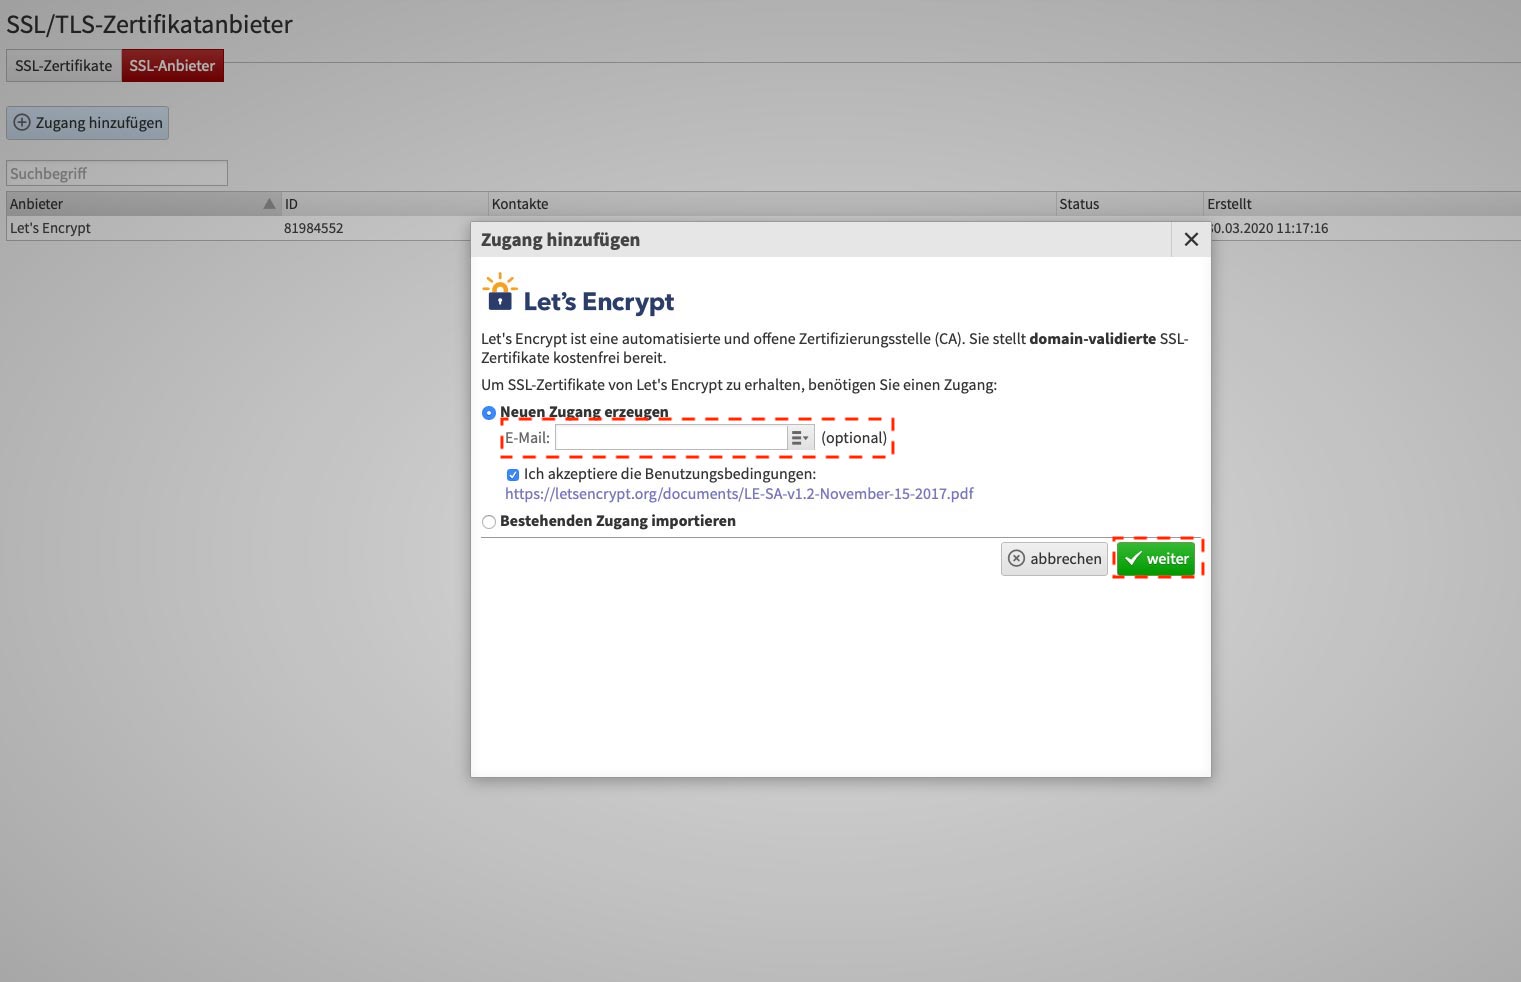Open the E-Mail field dropdown list

(x=800, y=438)
